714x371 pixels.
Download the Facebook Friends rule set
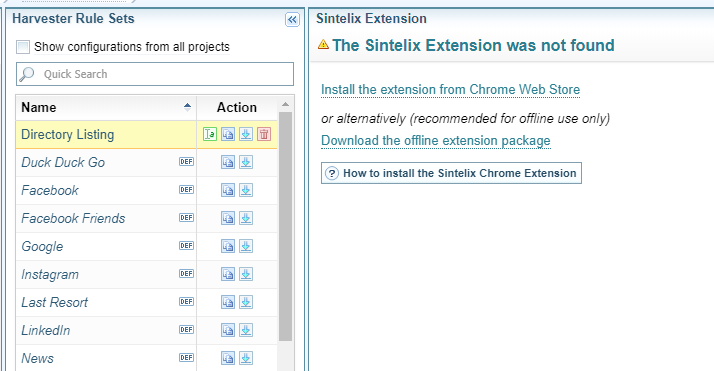point(246,218)
